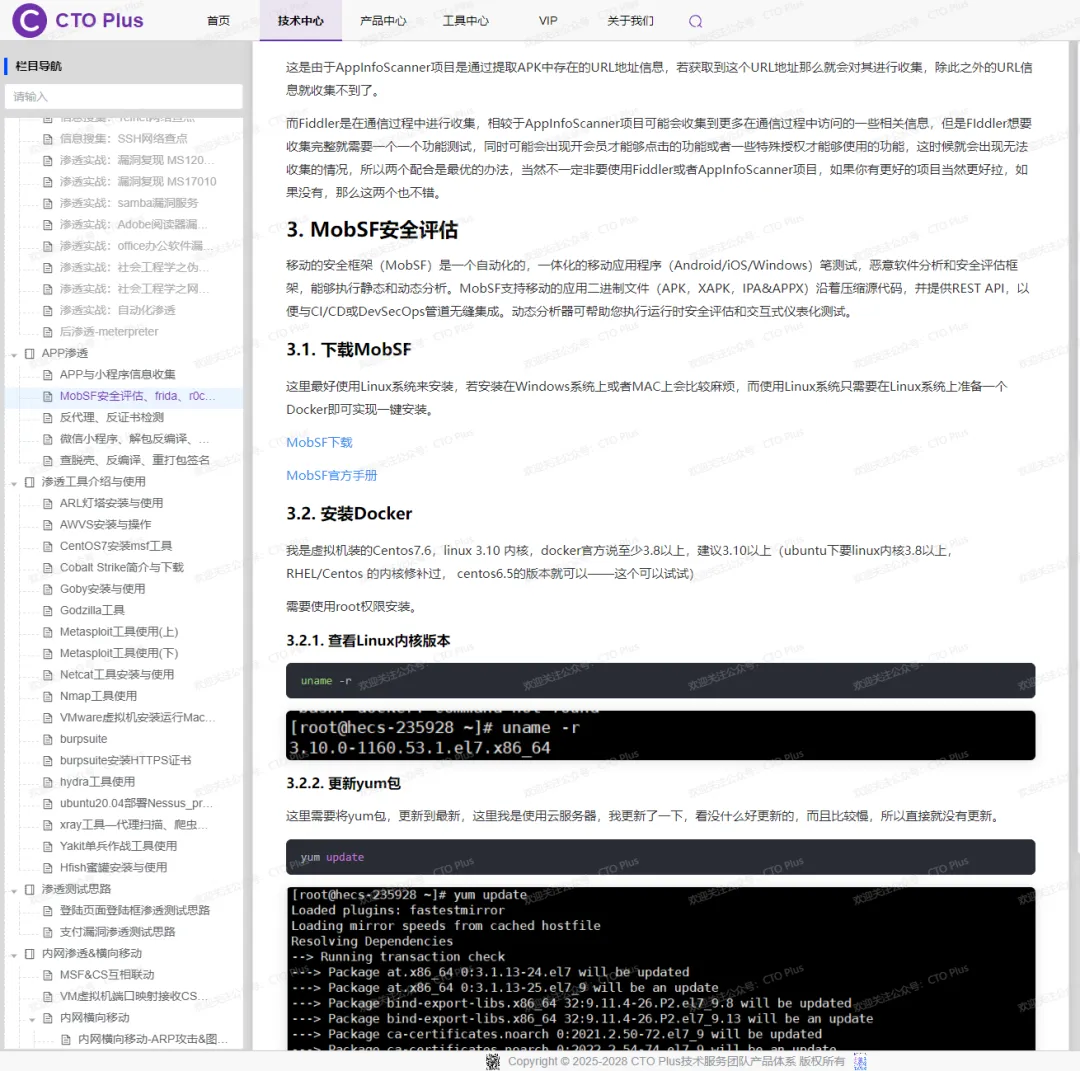
Task: Open 内网横向移动-ARP攻击 article
Action: pos(152,1039)
